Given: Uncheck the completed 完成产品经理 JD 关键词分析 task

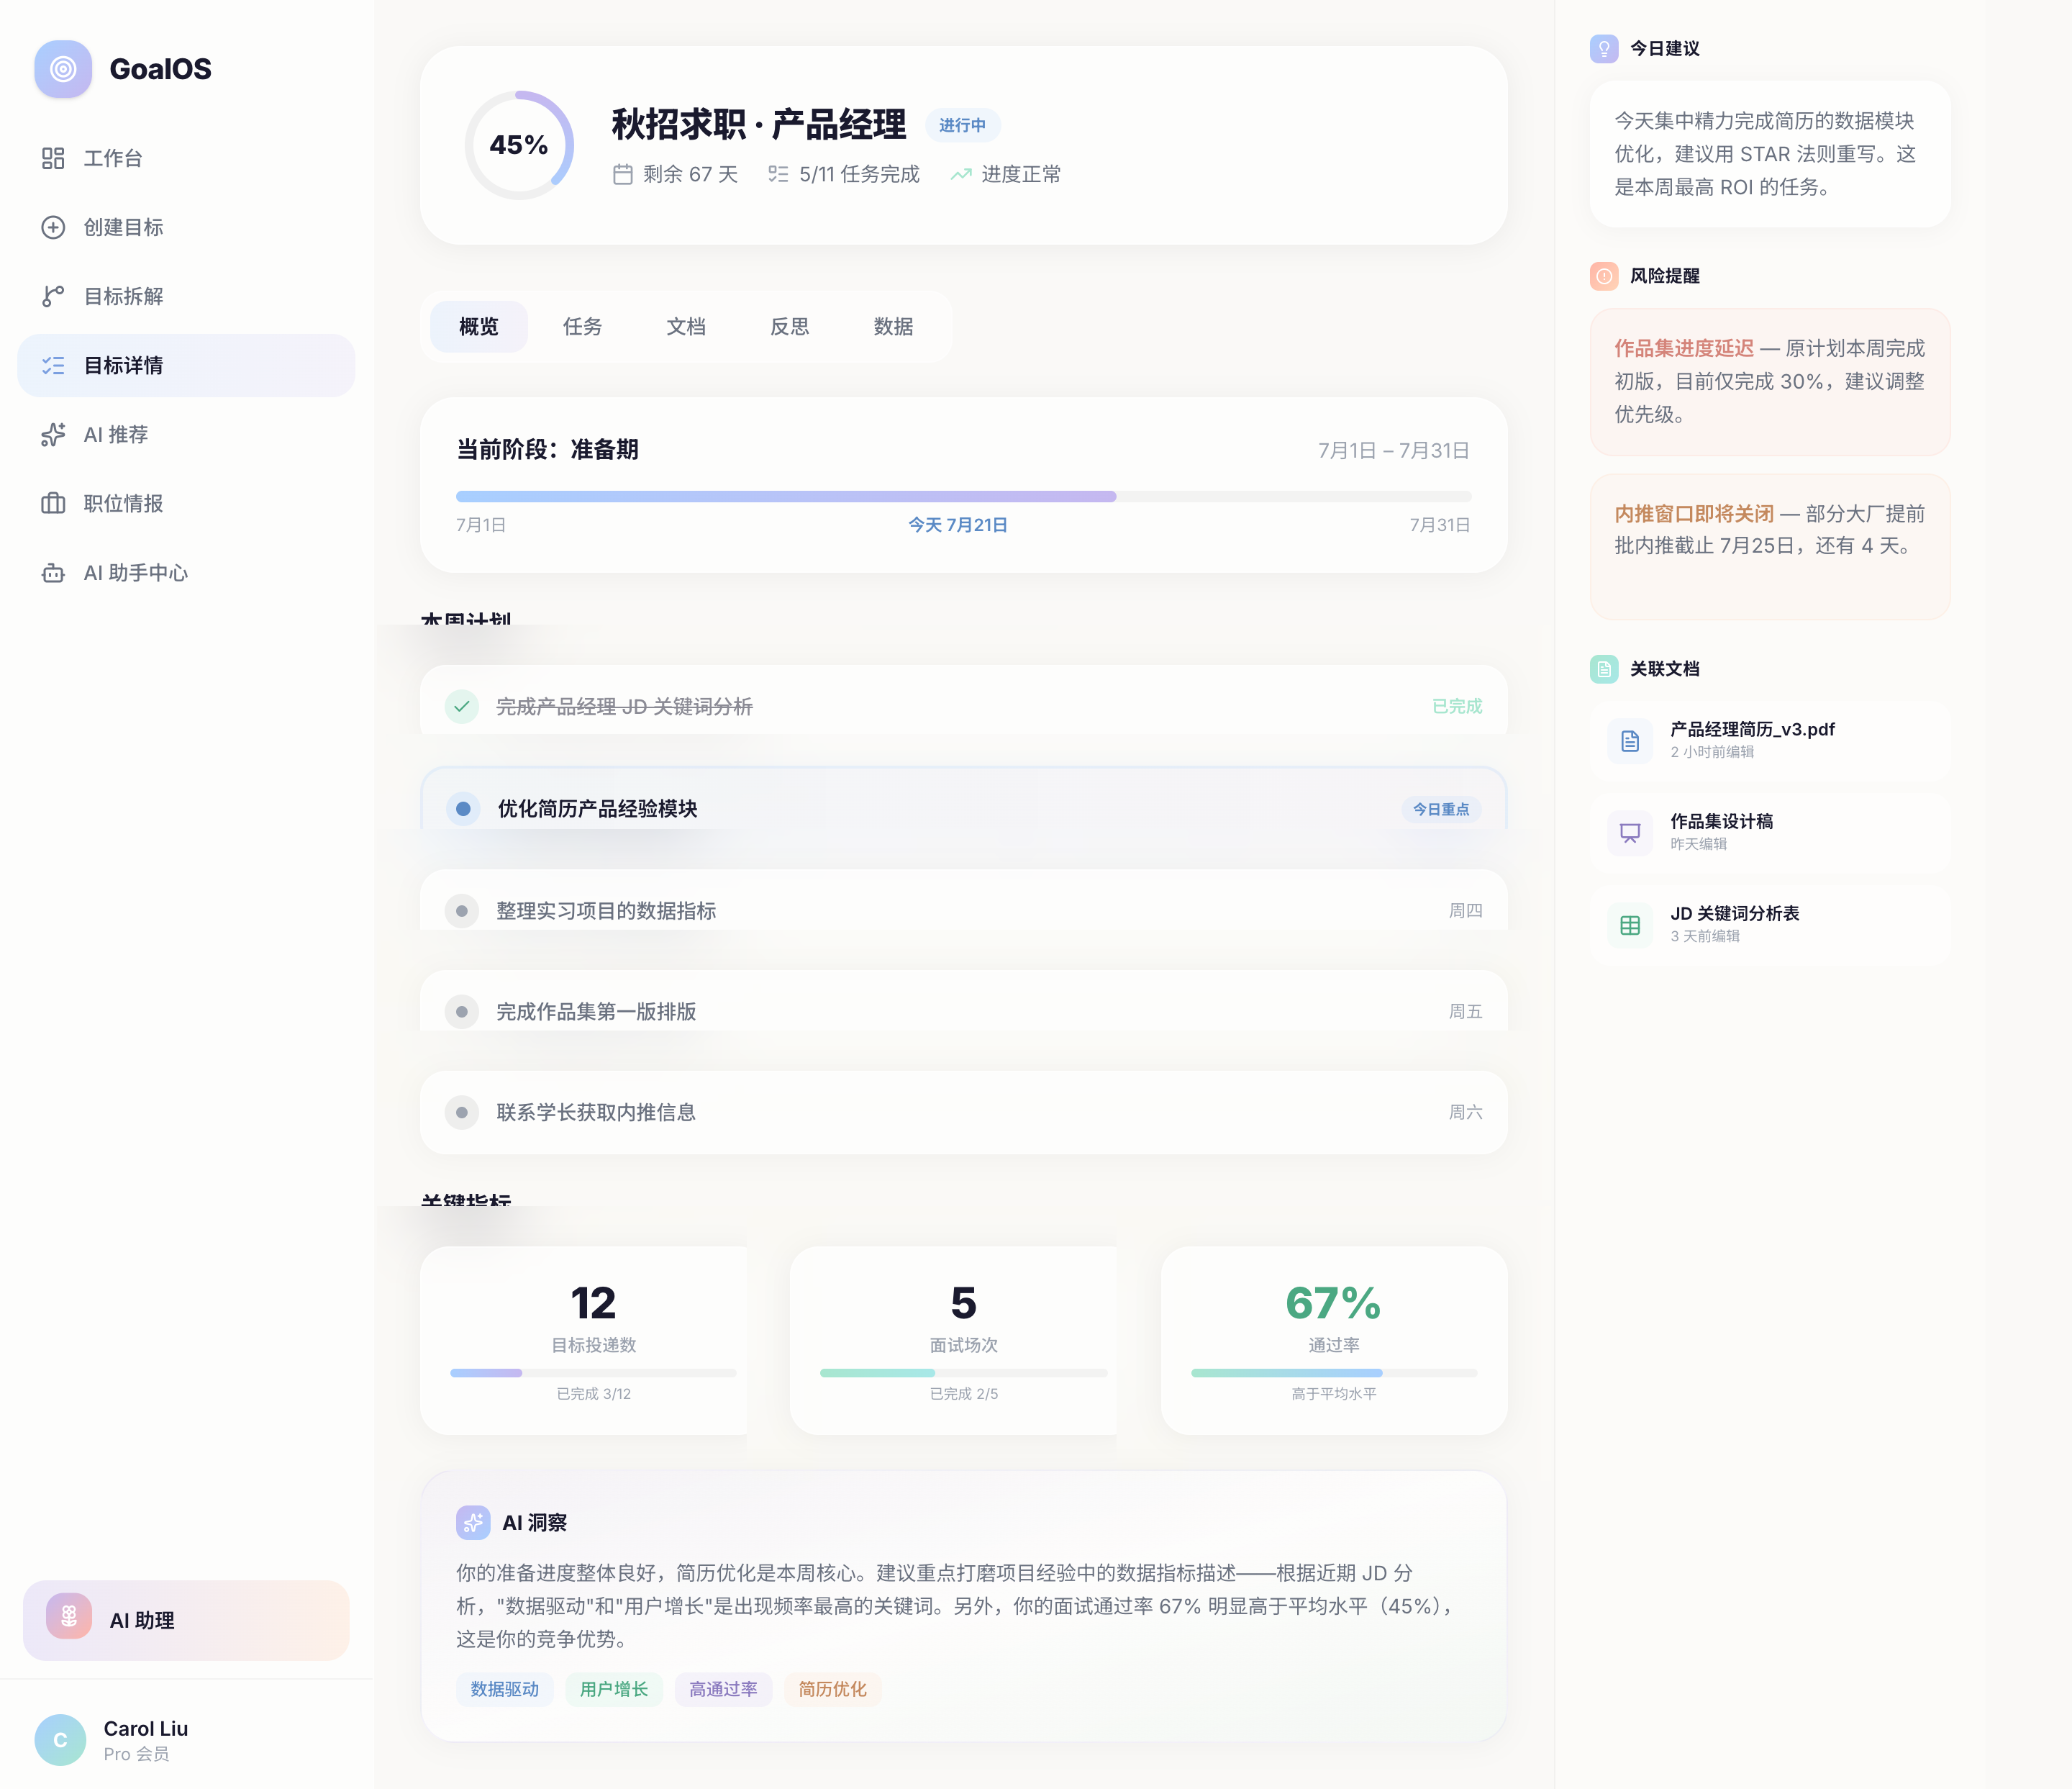Looking at the screenshot, I should 461,706.
